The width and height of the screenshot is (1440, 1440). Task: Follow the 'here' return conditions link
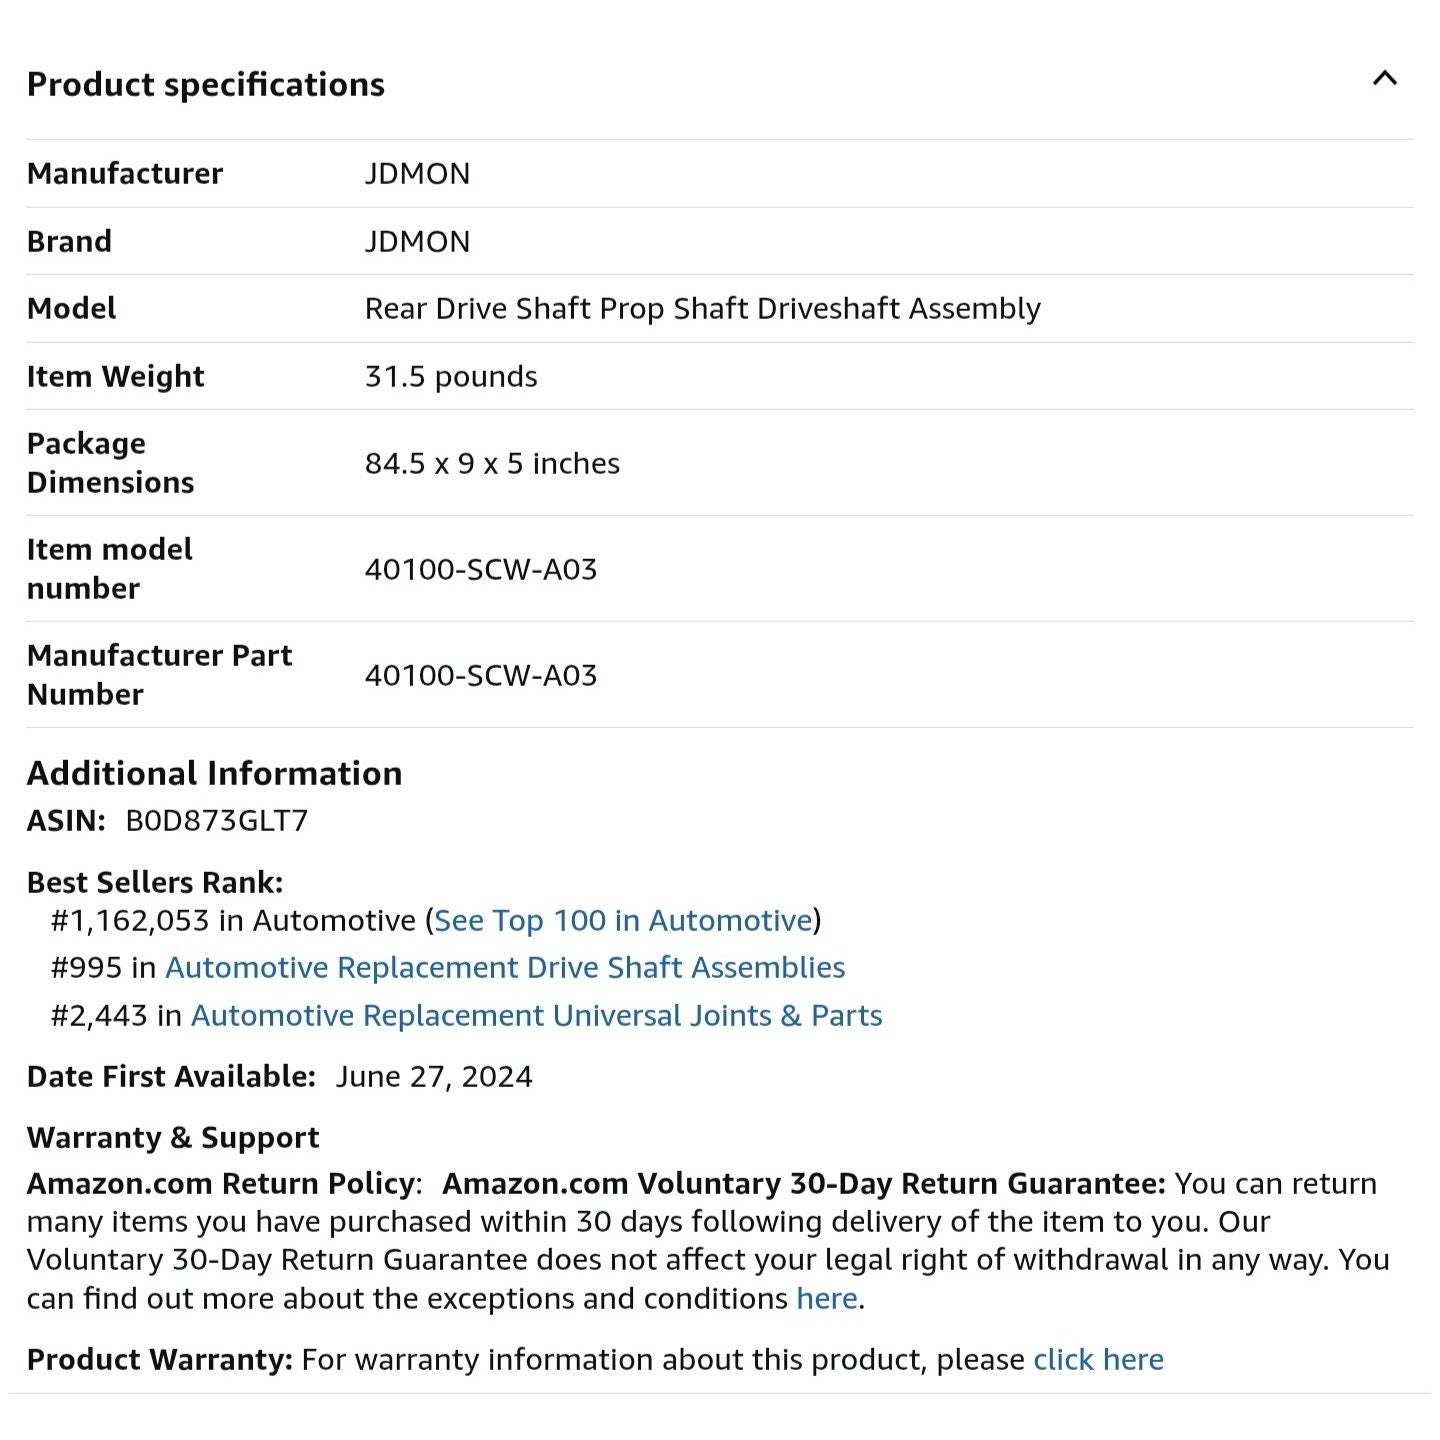tap(826, 1298)
